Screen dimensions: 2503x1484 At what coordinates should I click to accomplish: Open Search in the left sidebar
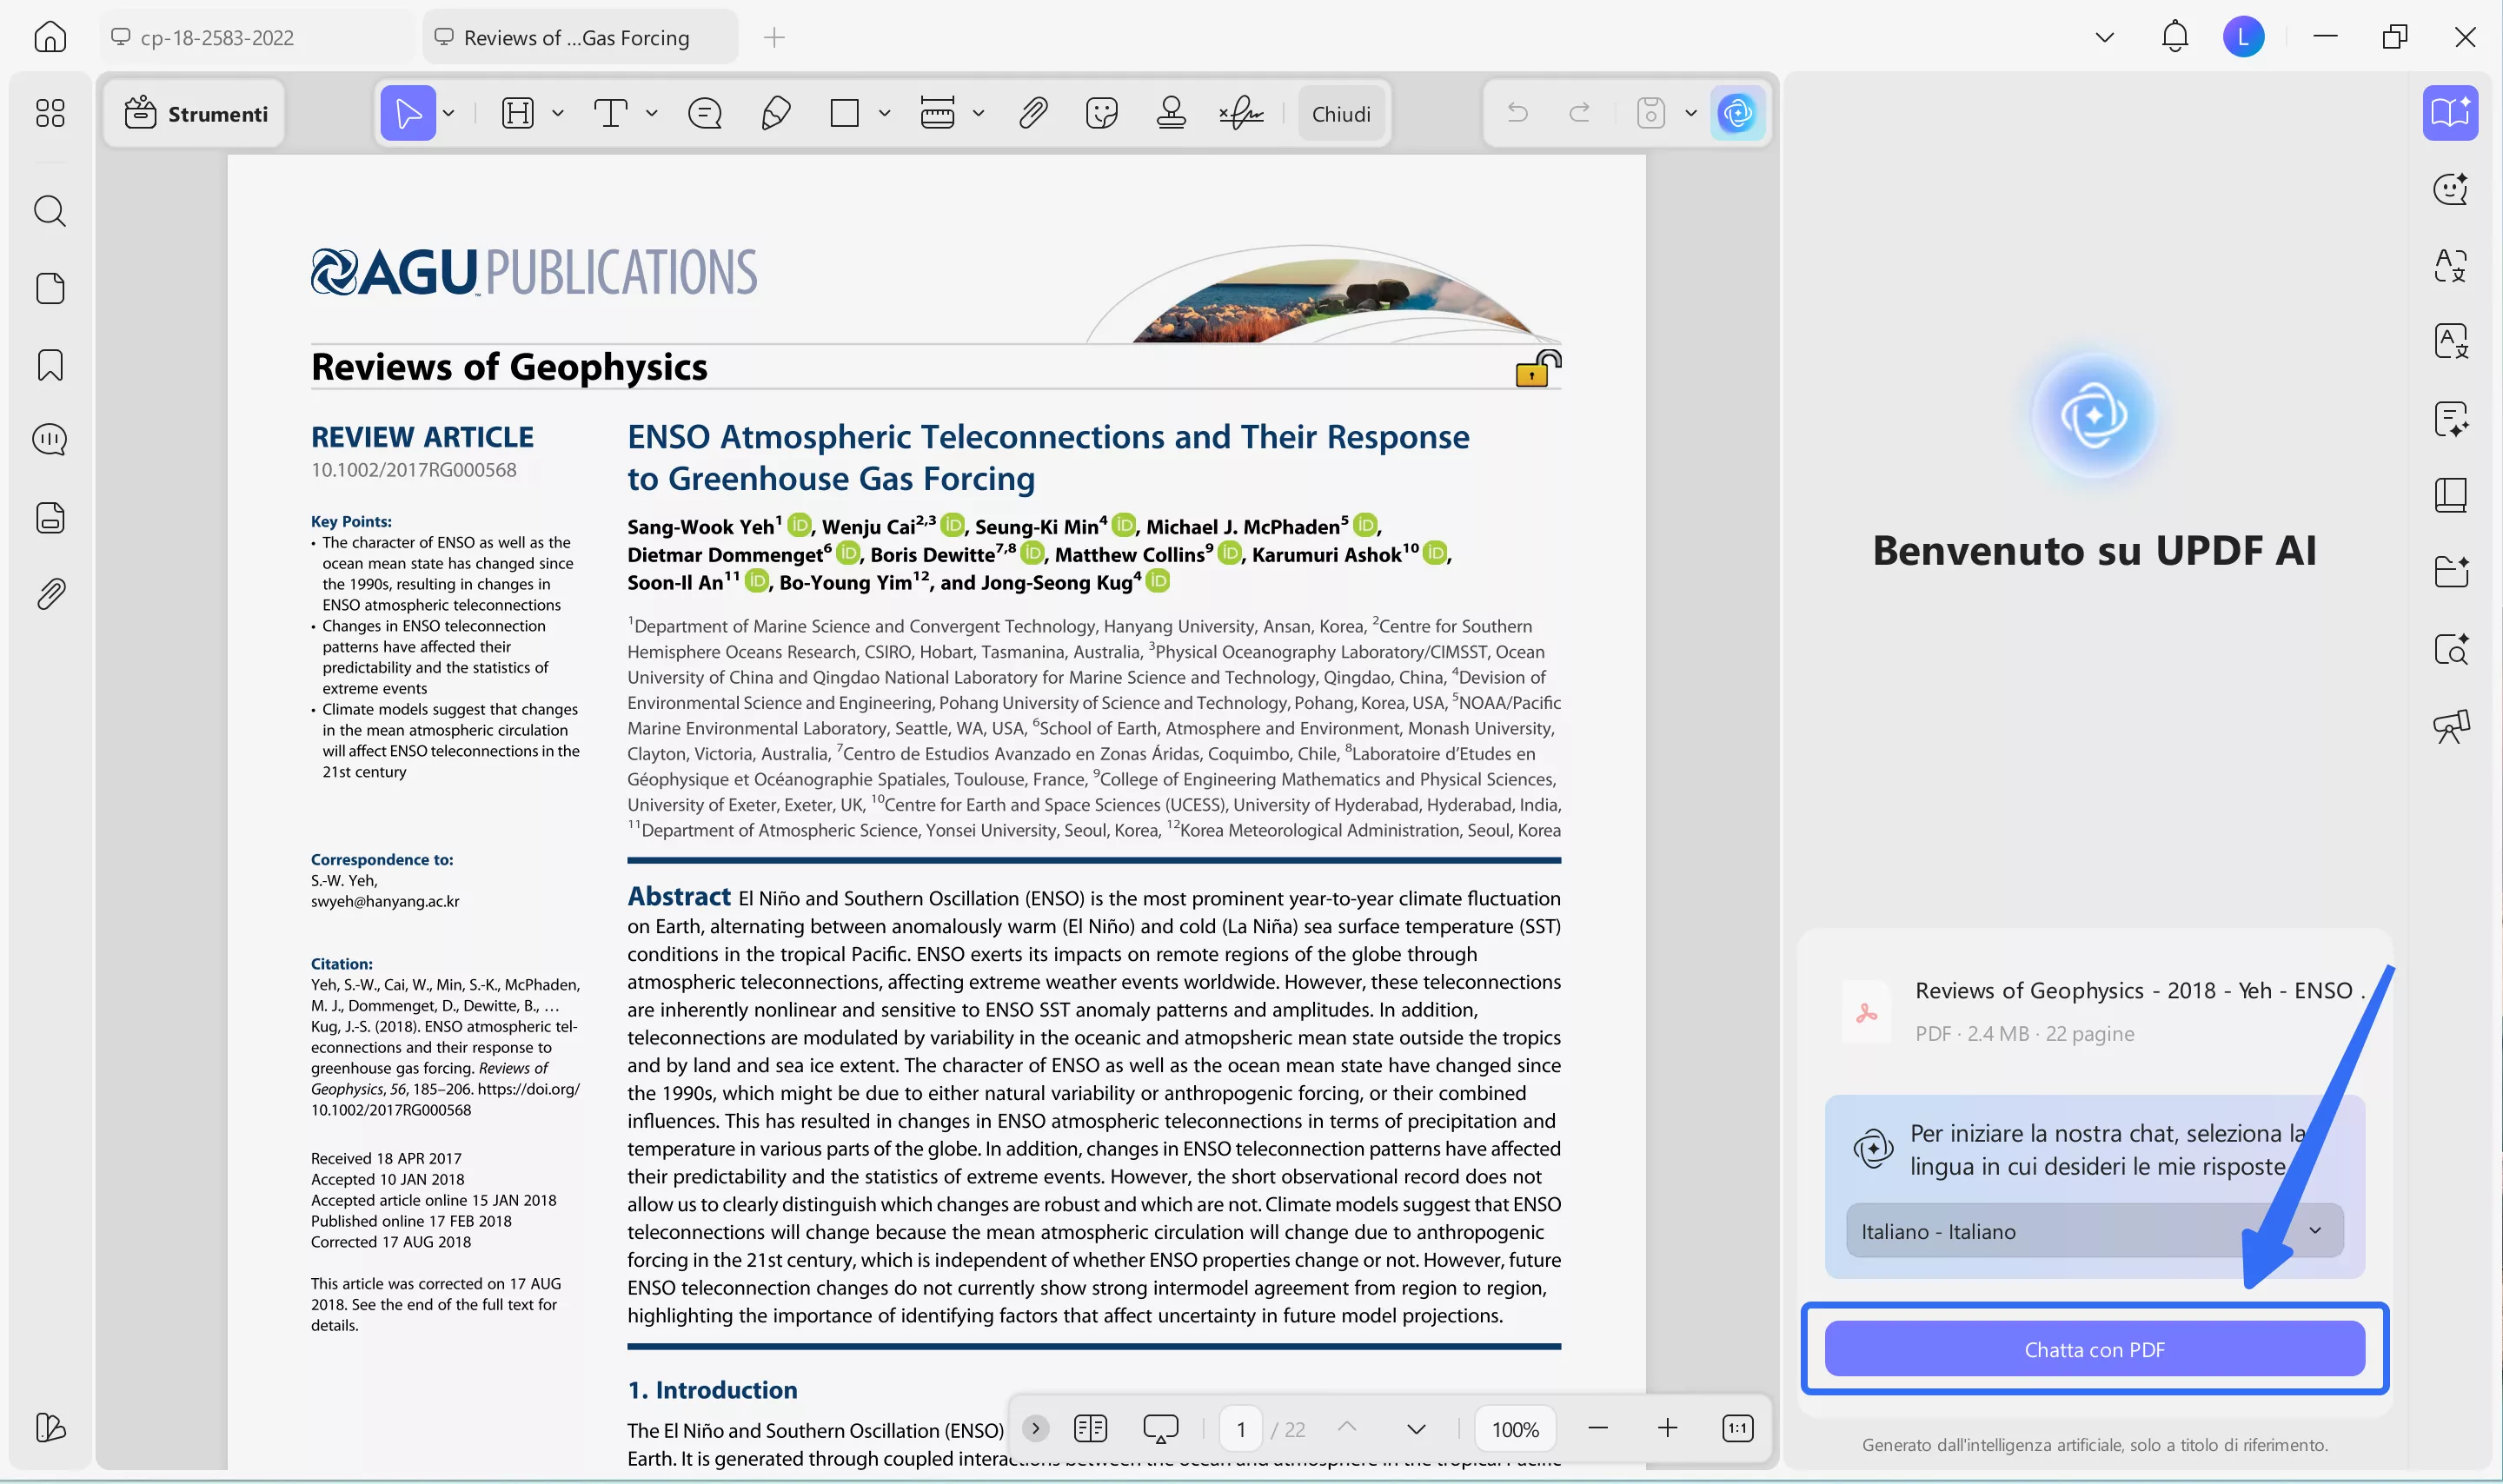tap(49, 211)
